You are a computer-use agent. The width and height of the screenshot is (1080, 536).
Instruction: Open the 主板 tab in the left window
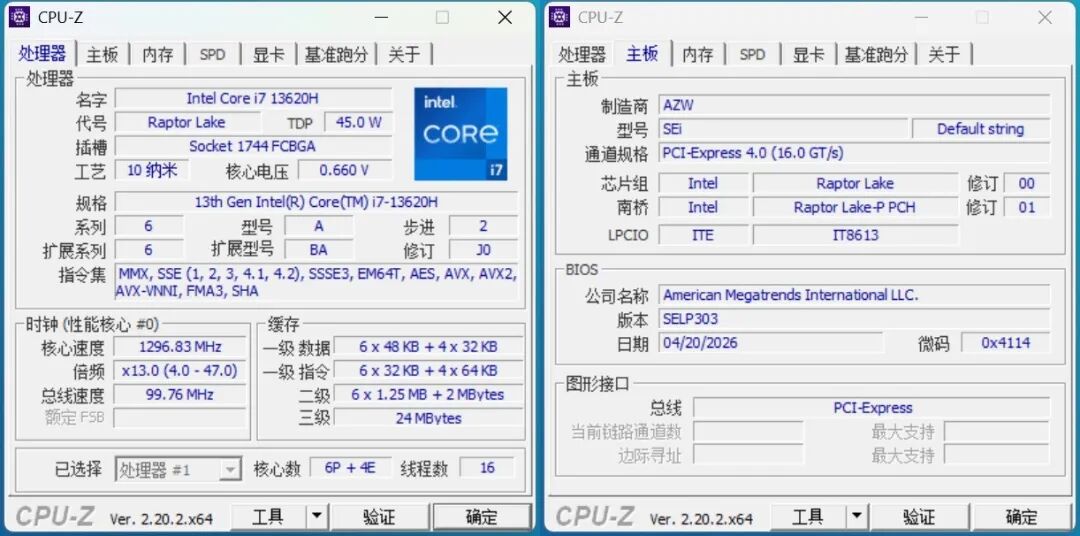pyautogui.click(x=103, y=54)
